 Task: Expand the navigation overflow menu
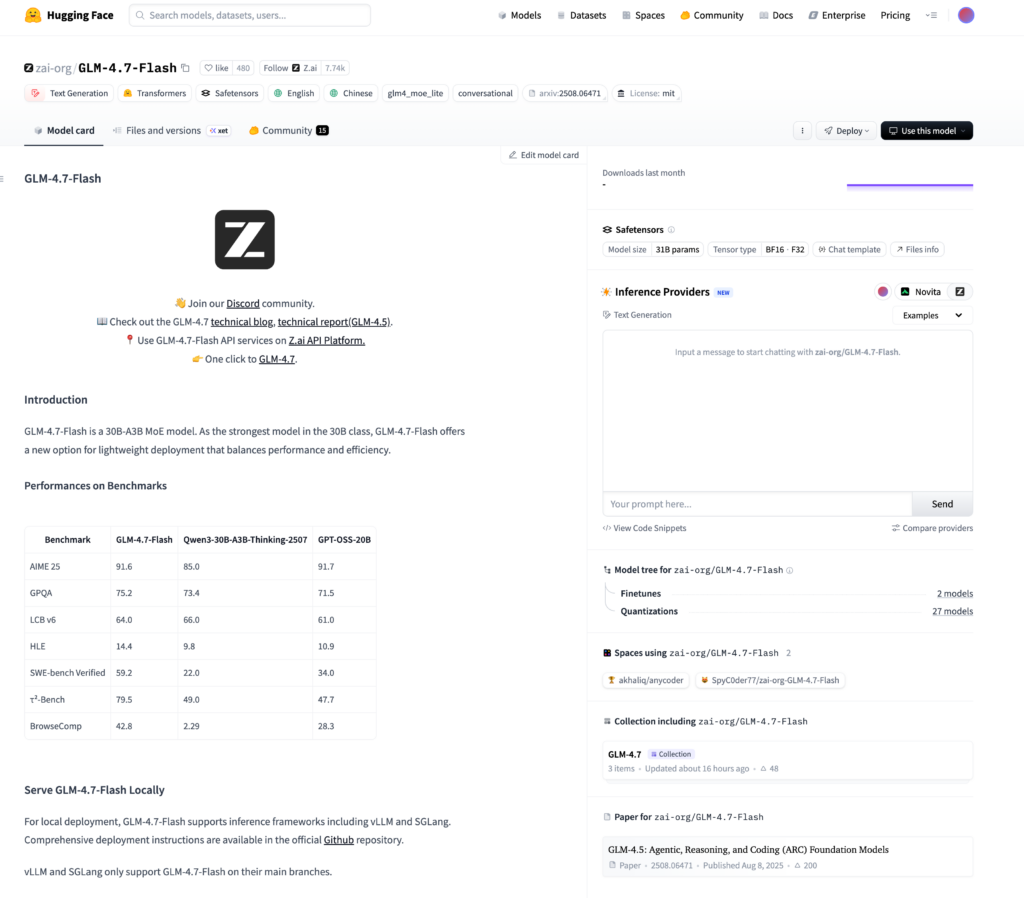[x=931, y=15]
